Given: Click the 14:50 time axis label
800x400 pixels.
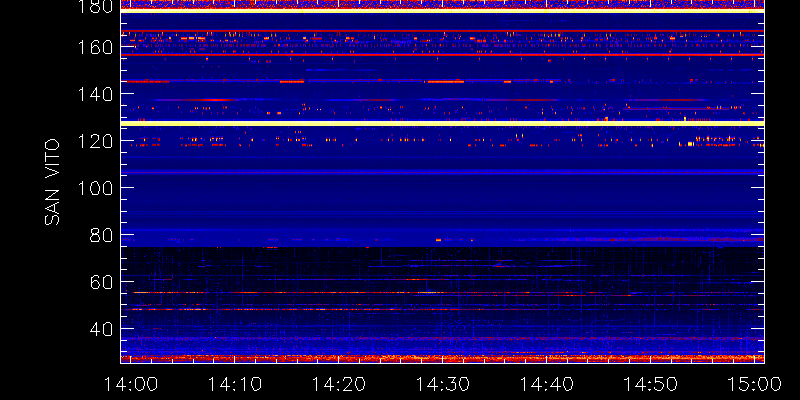Looking at the screenshot, I should coord(651,384).
